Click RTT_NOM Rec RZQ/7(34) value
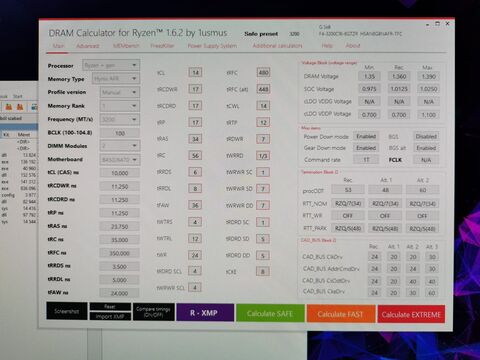 tap(348, 203)
